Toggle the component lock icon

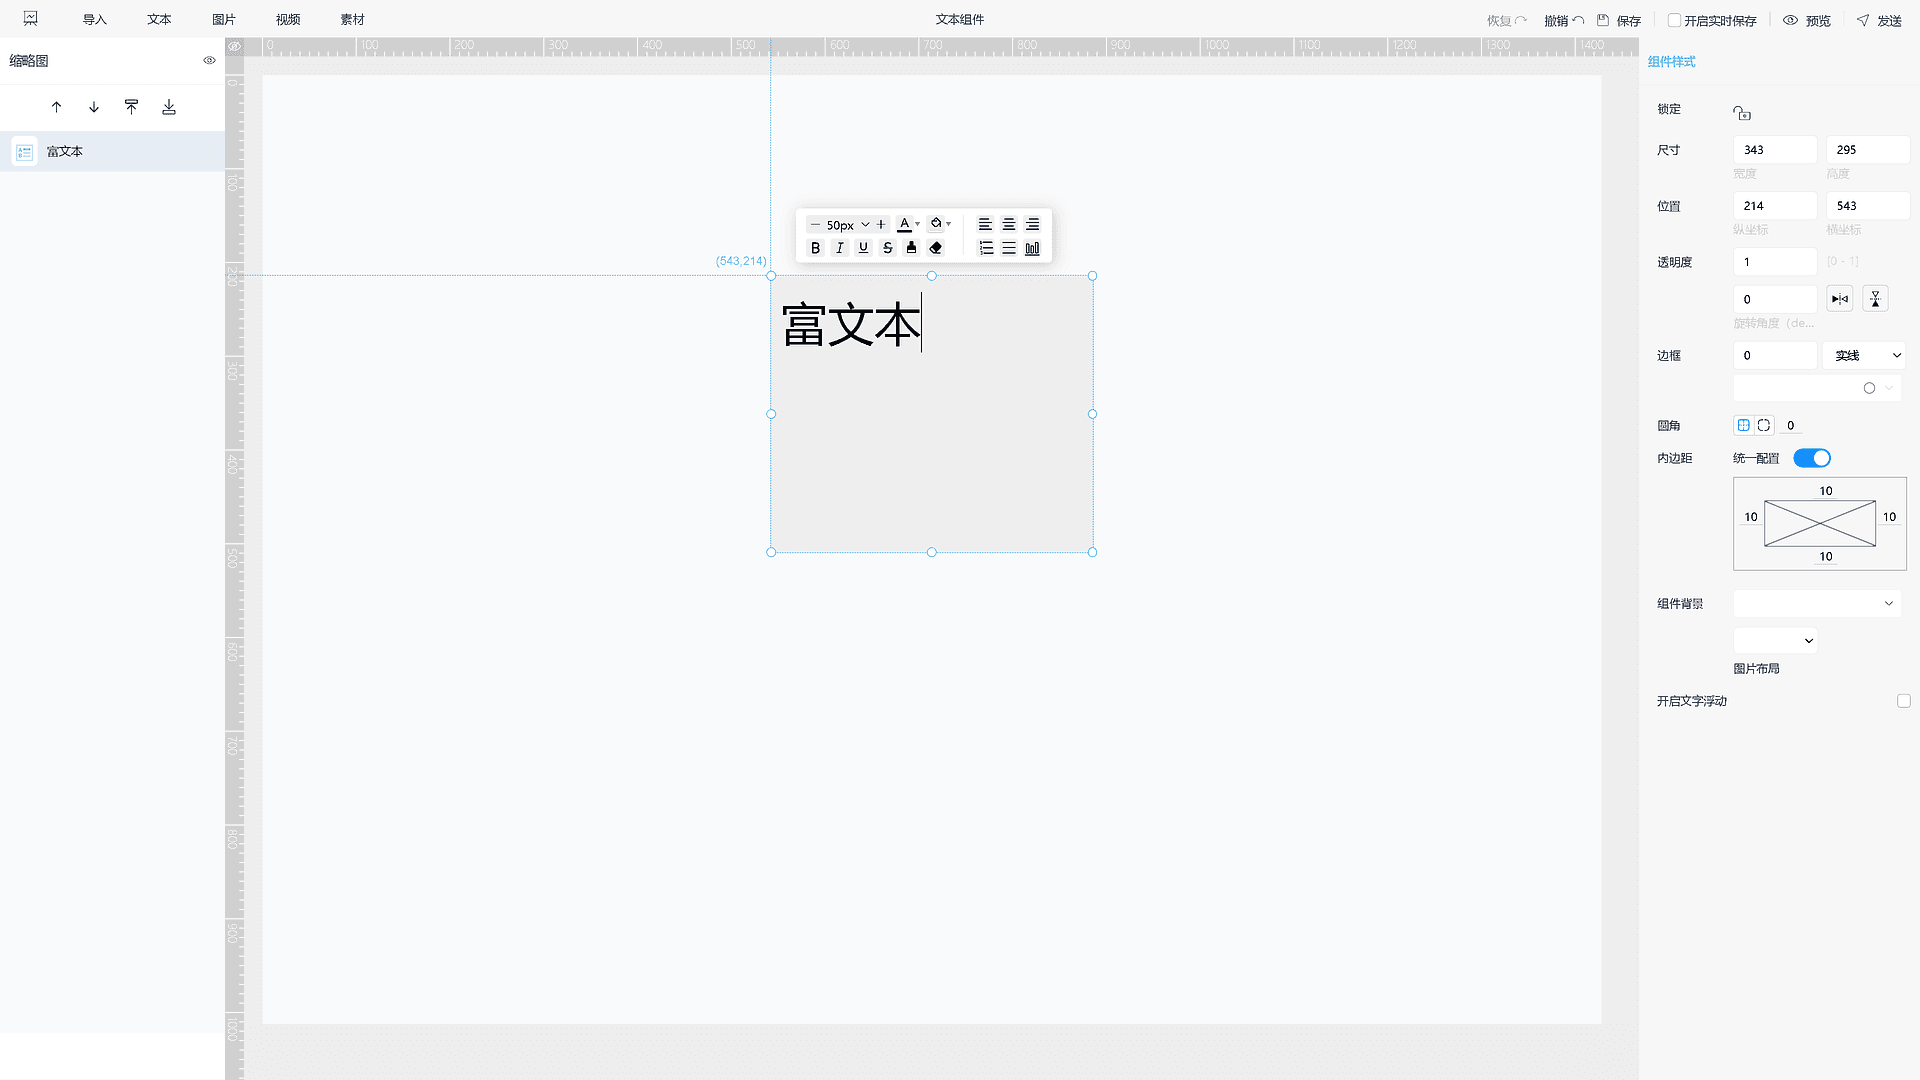coord(1742,113)
